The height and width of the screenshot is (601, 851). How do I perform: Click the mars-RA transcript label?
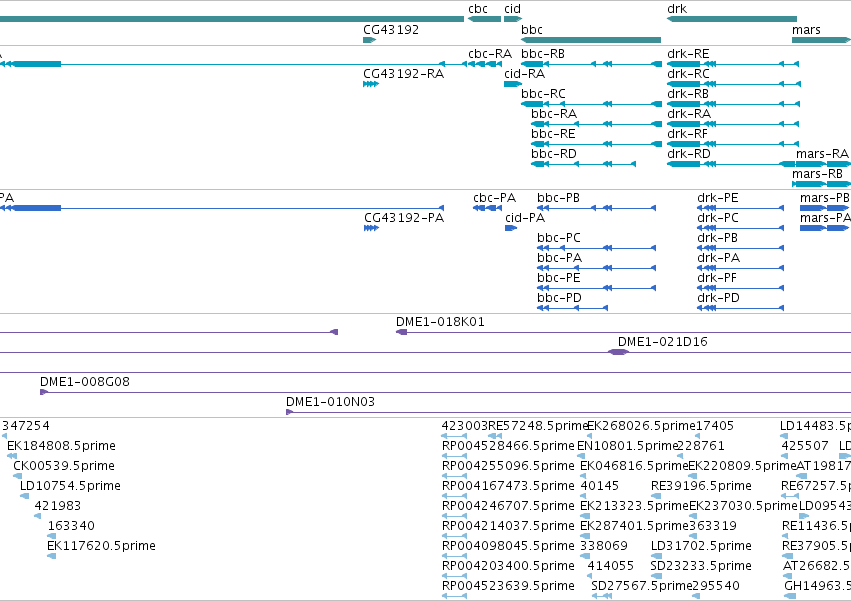[x=822, y=154]
